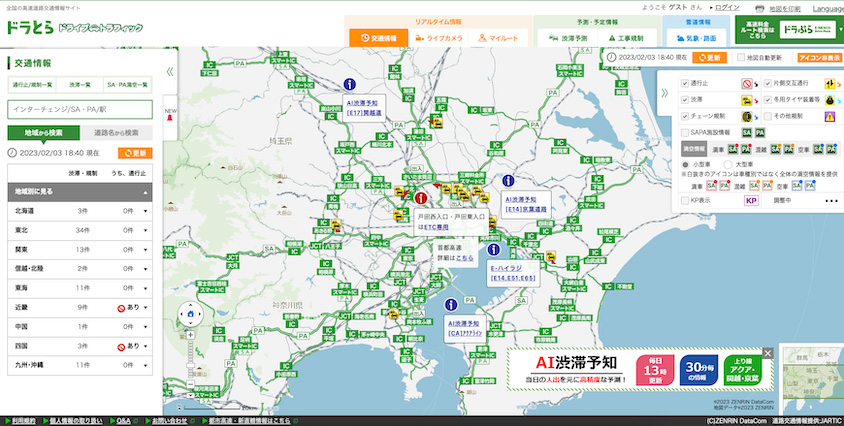Collapse the left traffic info panel
Image resolution: width=844 pixels, height=426 pixels.
coord(170,71)
